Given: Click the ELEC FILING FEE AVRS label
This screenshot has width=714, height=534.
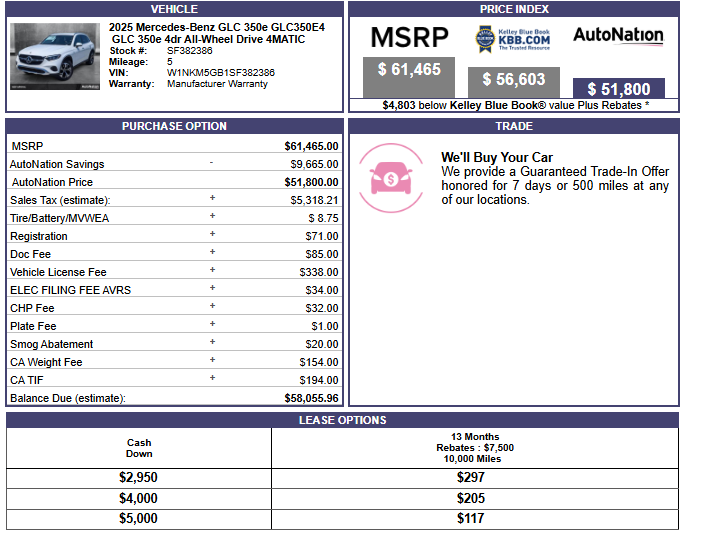Looking at the screenshot, I should (71, 290).
